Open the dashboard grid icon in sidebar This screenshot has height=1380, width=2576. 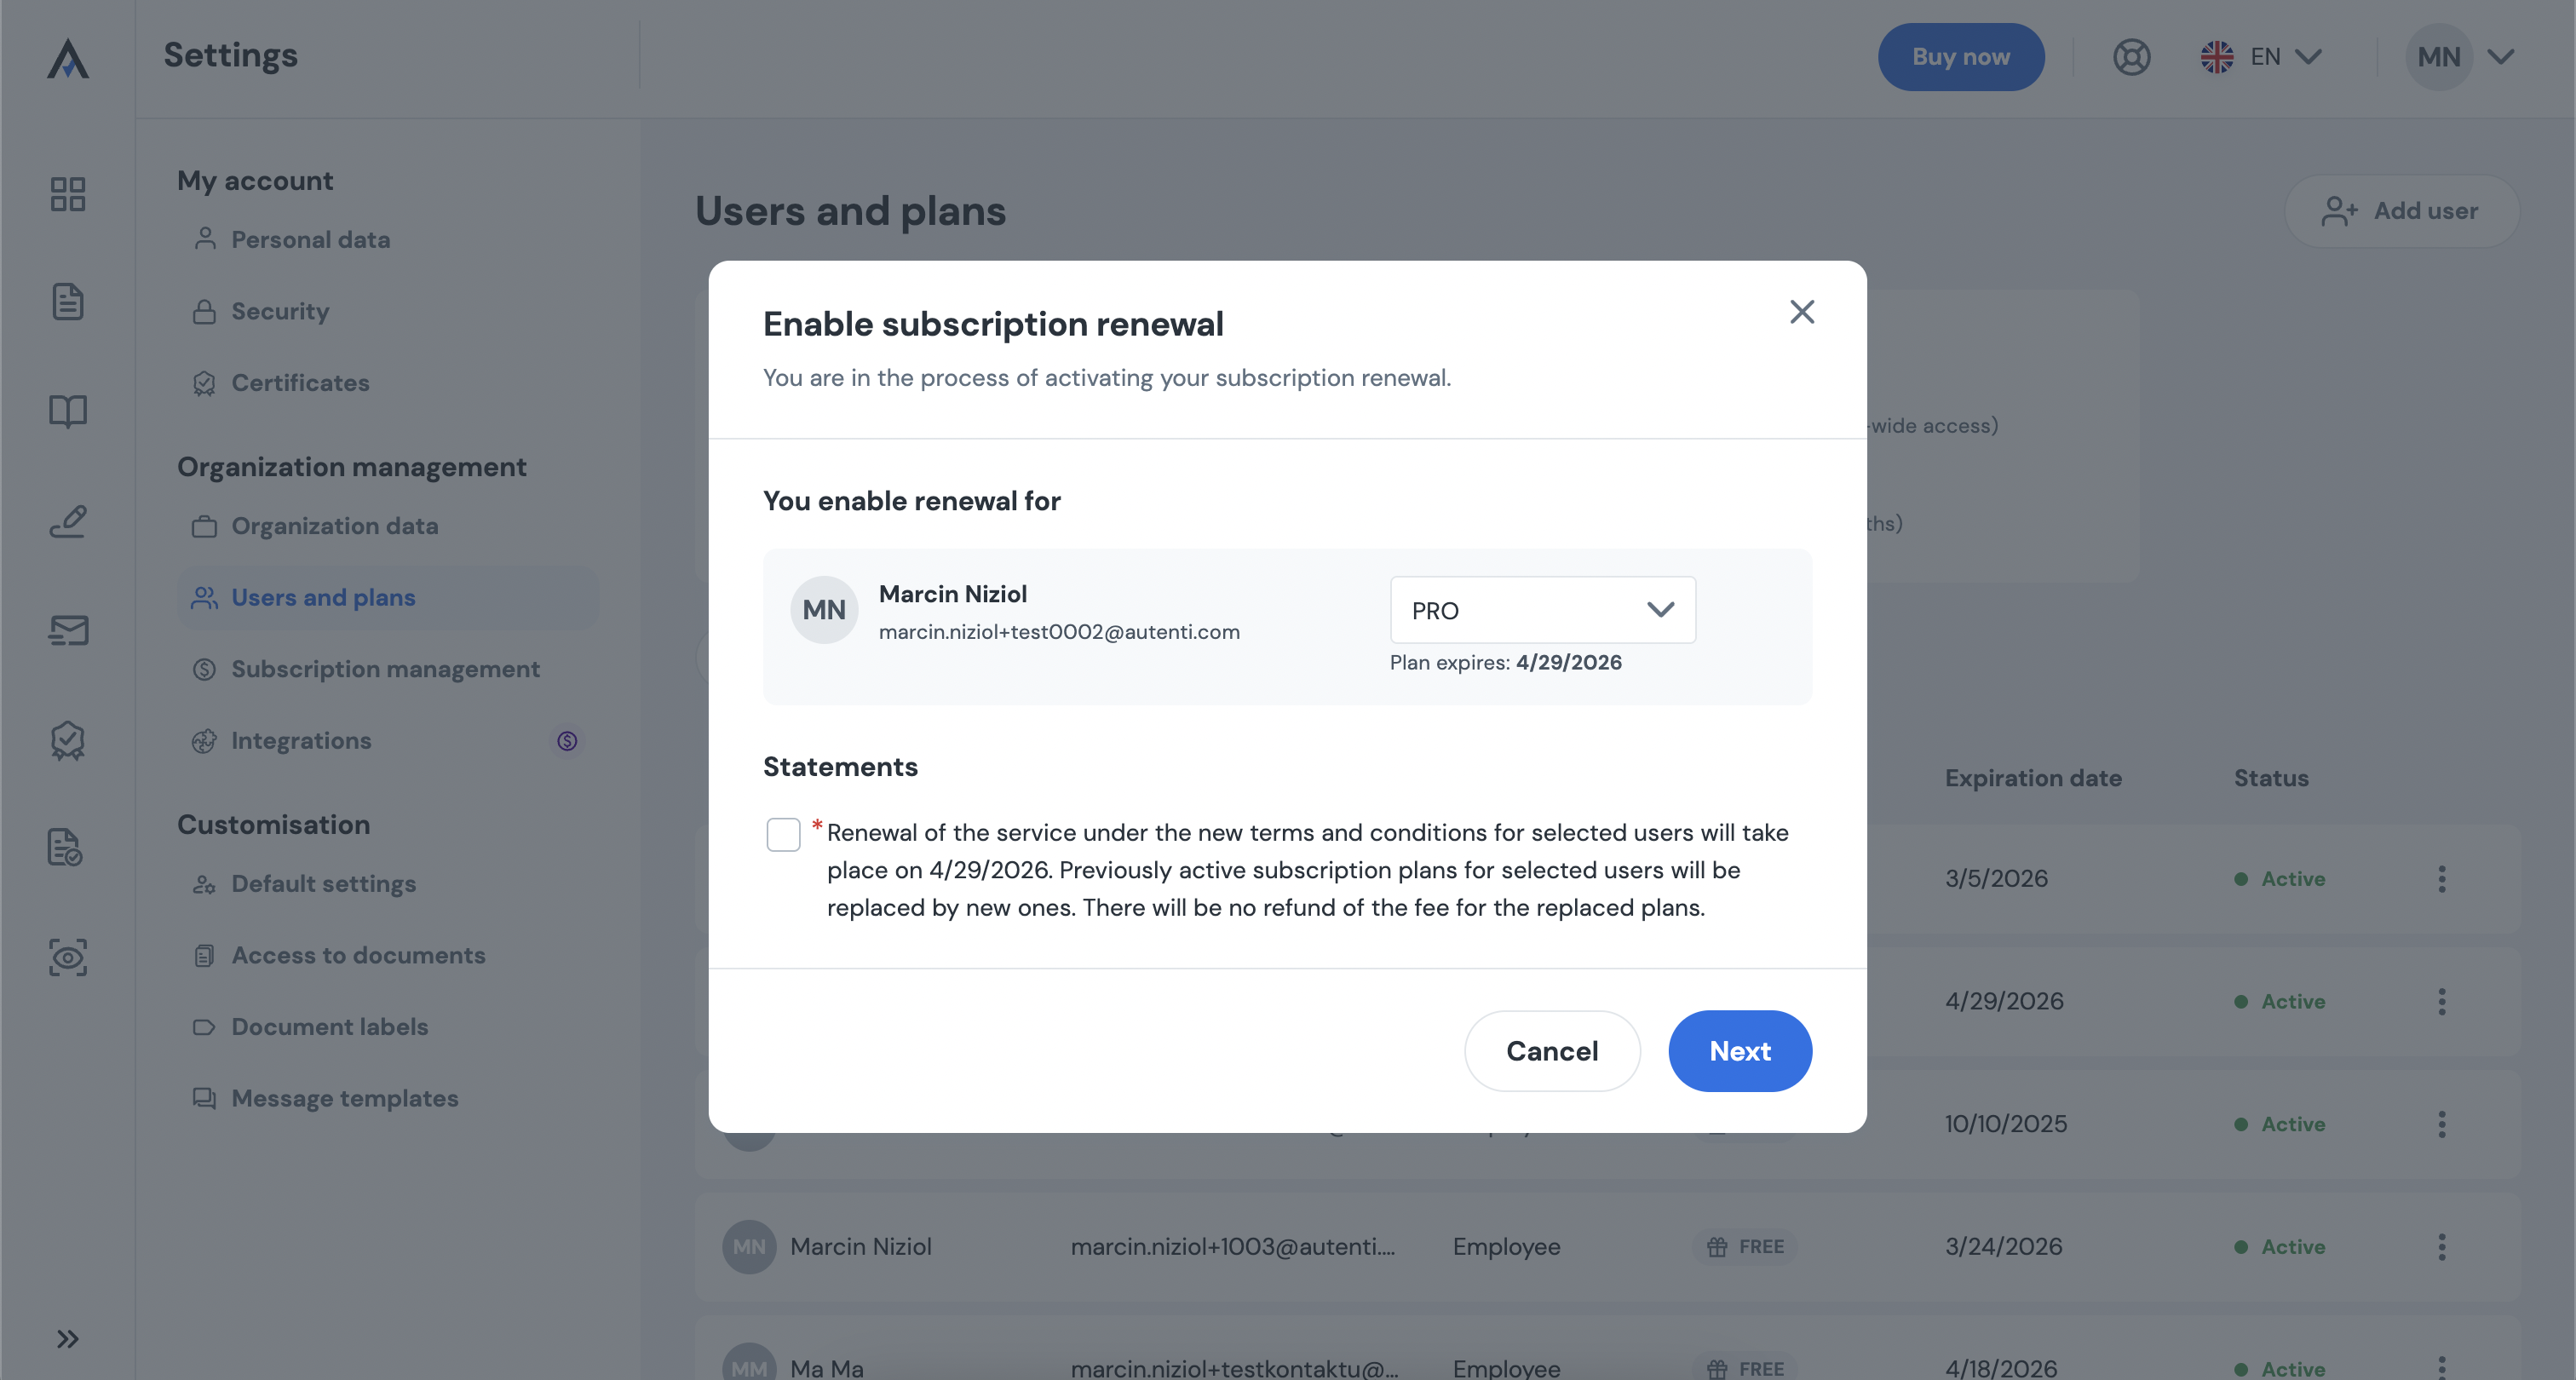[68, 194]
